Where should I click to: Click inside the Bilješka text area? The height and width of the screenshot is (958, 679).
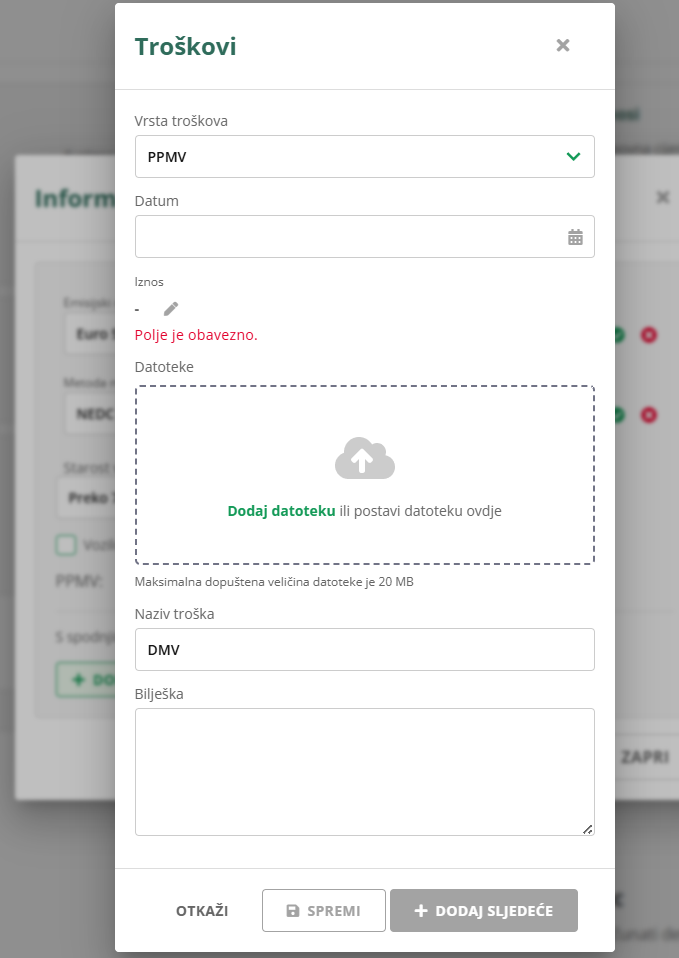coord(364,771)
